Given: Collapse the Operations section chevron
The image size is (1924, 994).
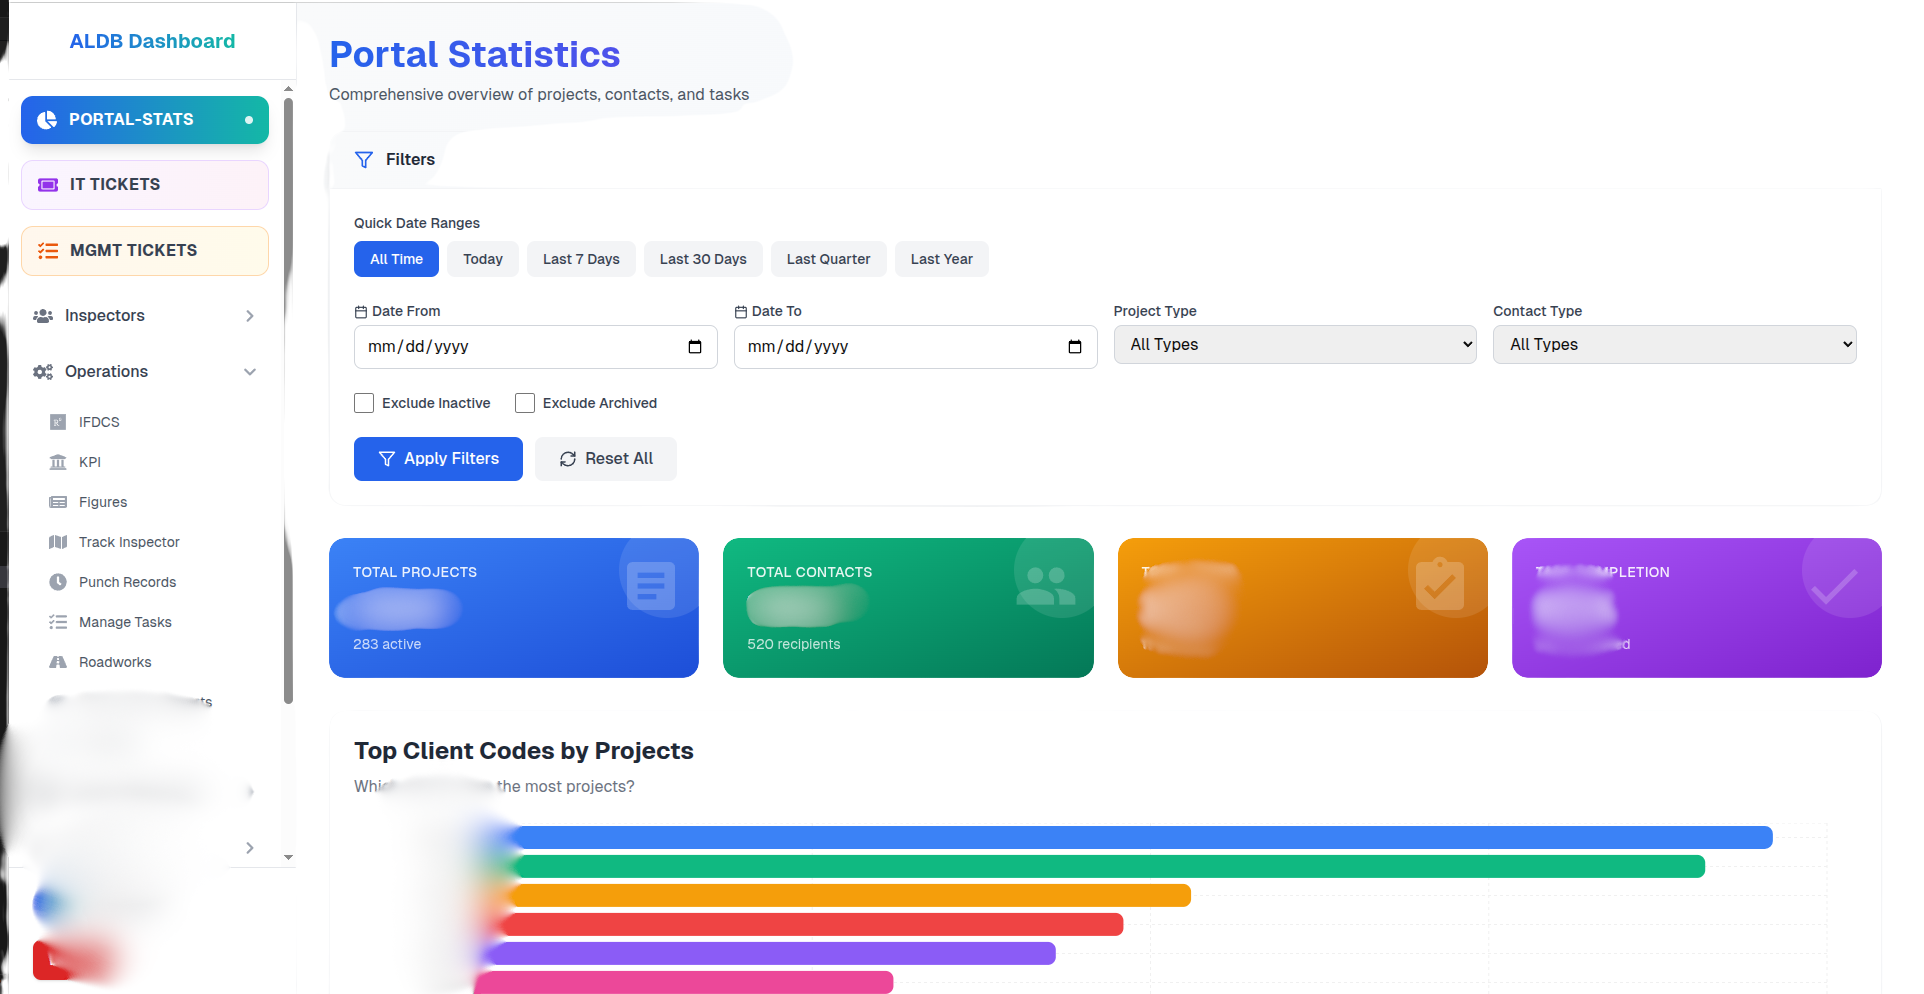Looking at the screenshot, I should pos(249,371).
